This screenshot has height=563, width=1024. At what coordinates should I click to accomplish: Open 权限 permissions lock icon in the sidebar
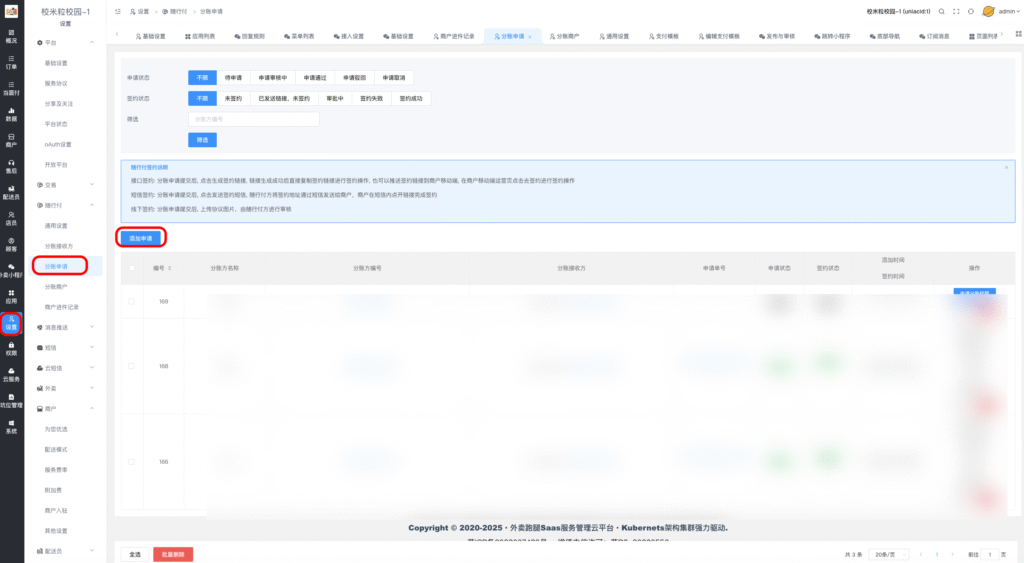point(11,349)
